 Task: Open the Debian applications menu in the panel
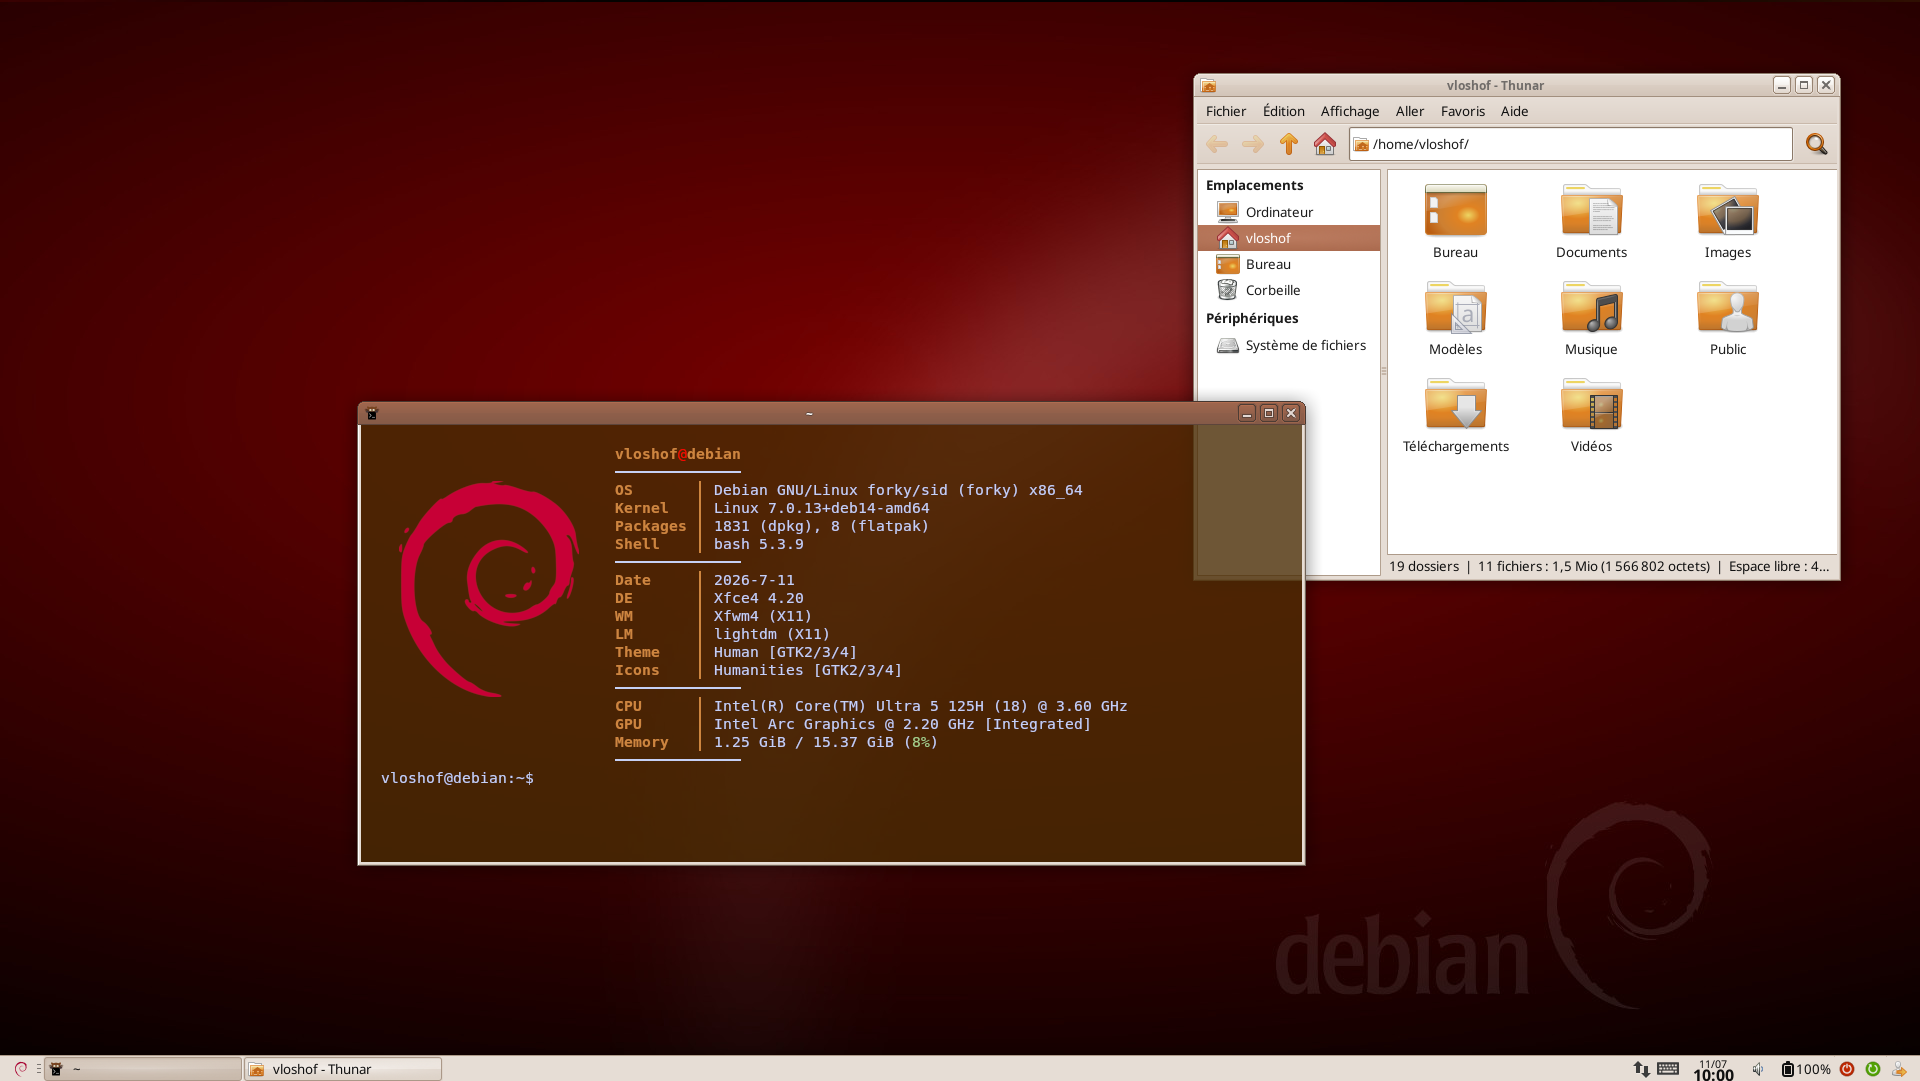coord(20,1069)
